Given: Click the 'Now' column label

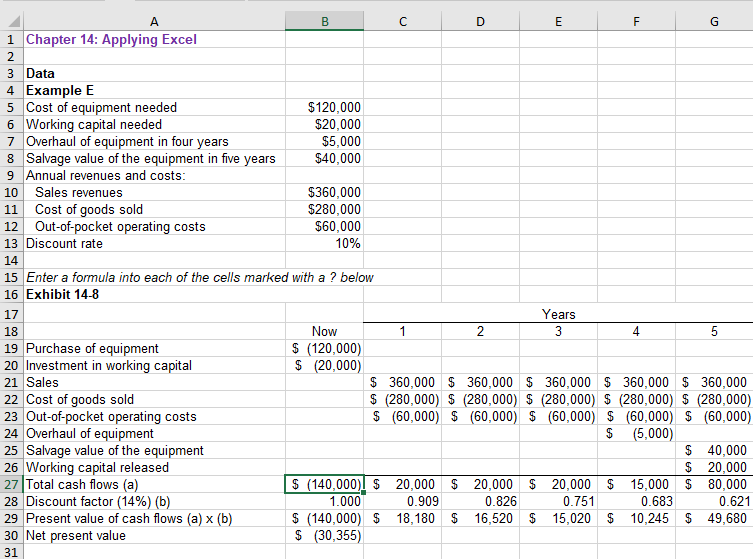Looking at the screenshot, I should (x=325, y=331).
